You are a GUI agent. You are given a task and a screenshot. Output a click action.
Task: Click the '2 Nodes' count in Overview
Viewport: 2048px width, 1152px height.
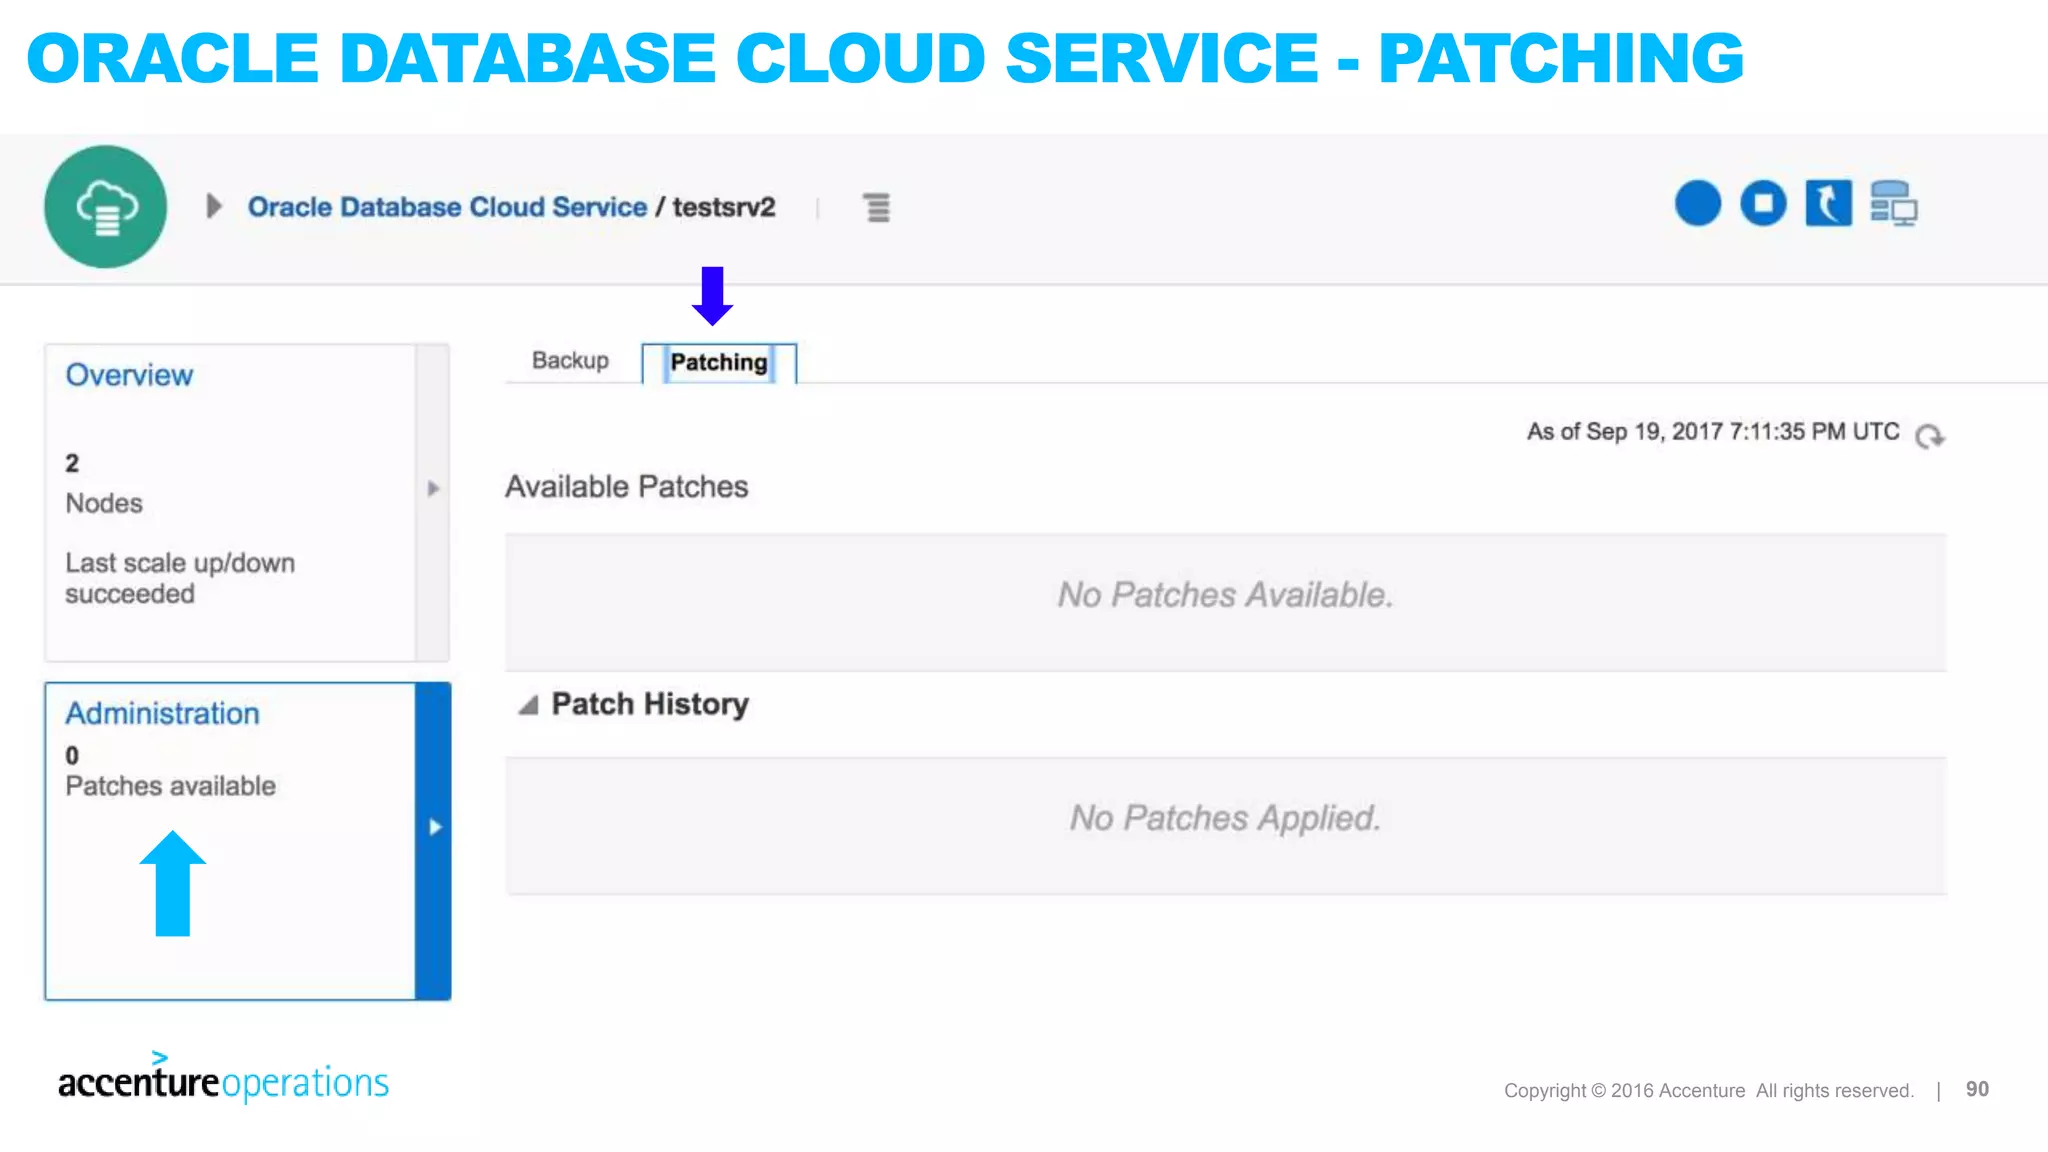(x=104, y=483)
